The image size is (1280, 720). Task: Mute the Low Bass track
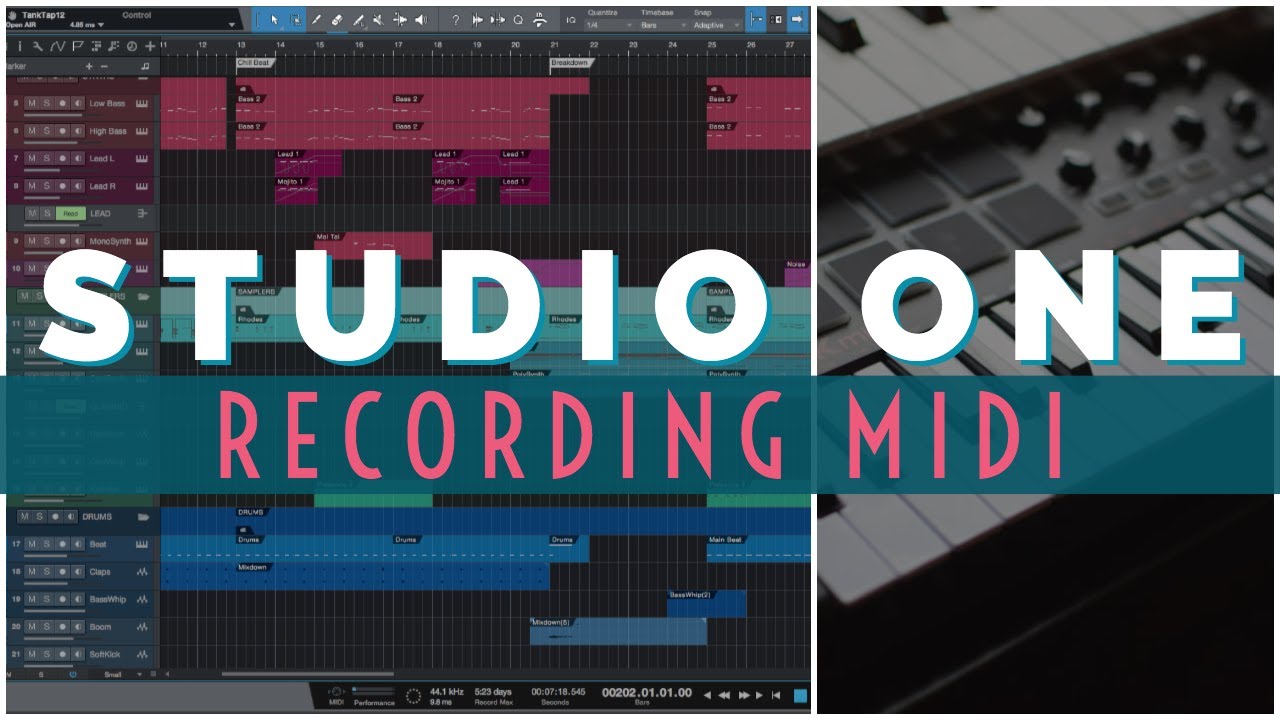tap(31, 103)
